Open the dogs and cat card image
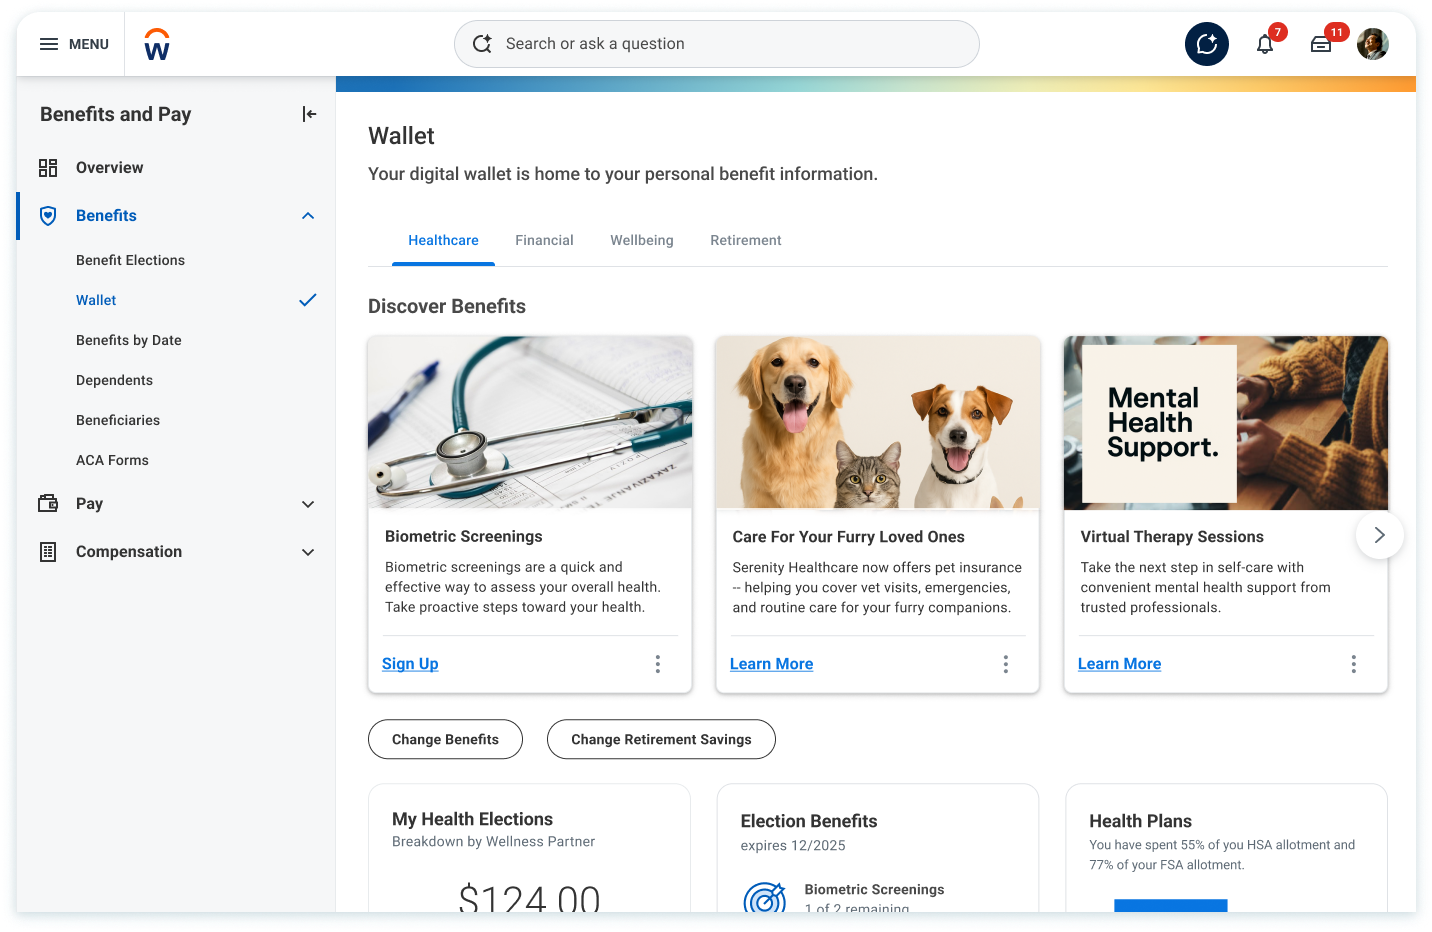 tap(878, 422)
